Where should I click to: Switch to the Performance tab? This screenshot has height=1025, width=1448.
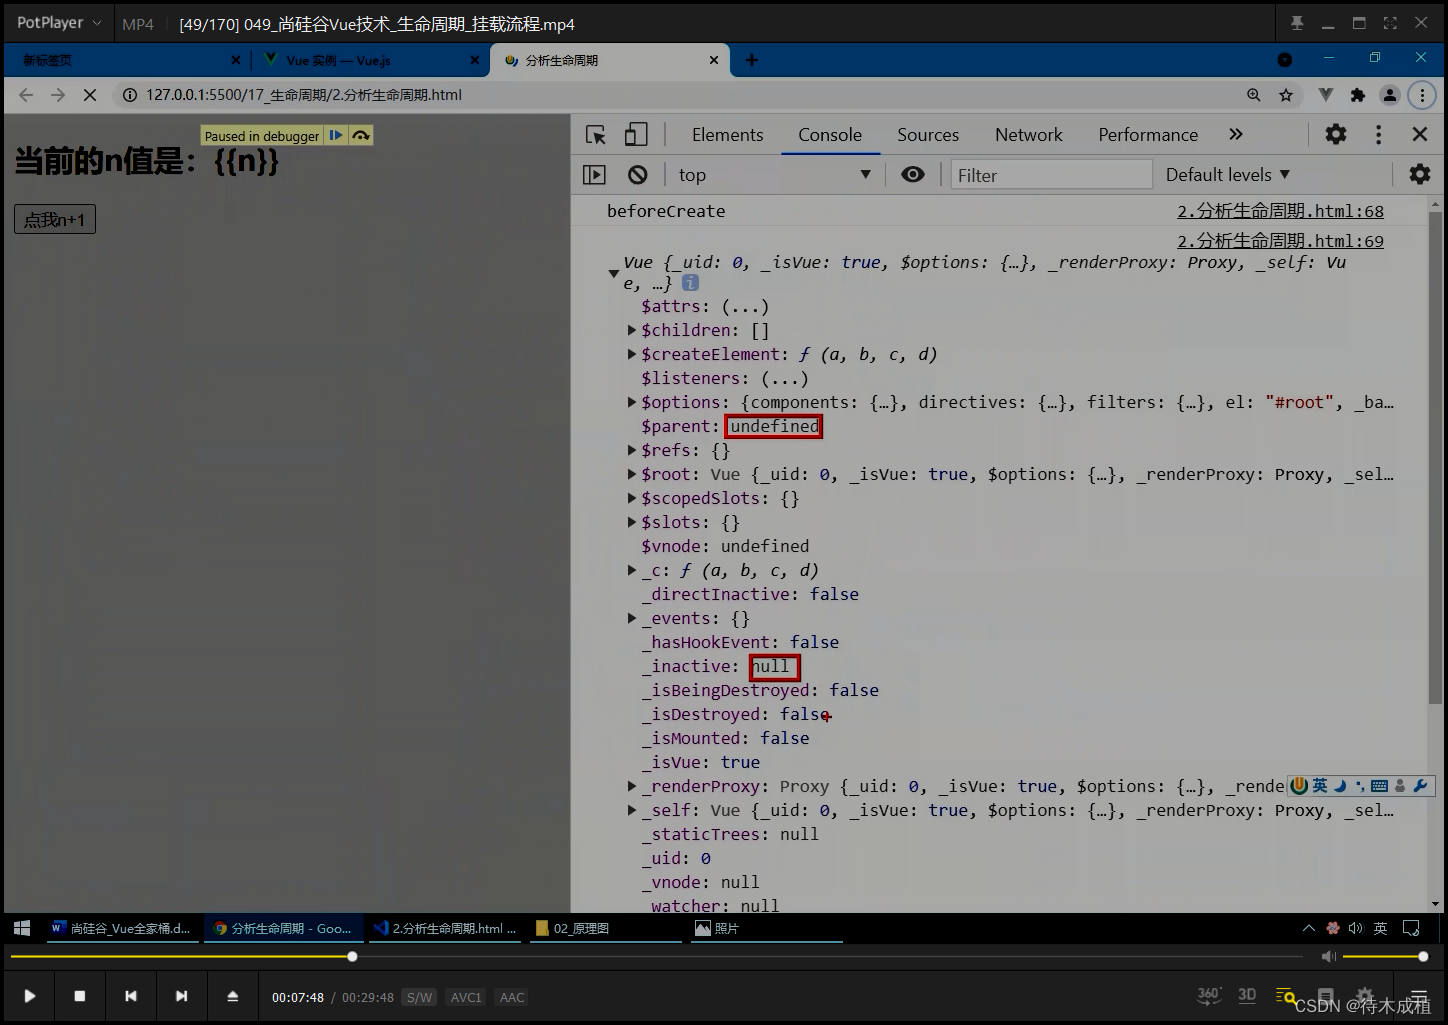(1148, 135)
